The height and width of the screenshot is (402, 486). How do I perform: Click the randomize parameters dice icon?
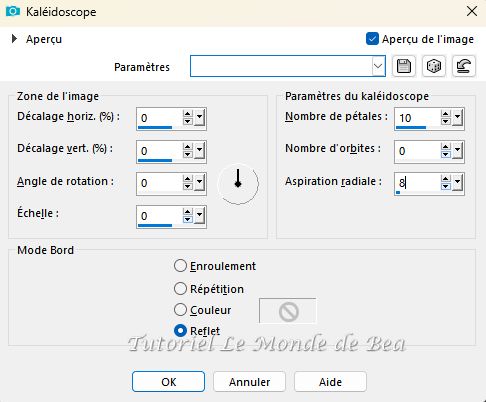pyautogui.click(x=434, y=66)
